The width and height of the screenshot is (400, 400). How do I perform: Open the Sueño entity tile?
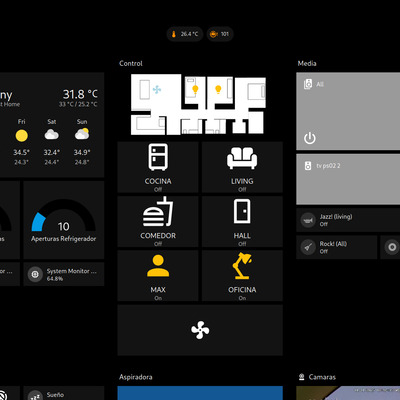(x=64, y=393)
